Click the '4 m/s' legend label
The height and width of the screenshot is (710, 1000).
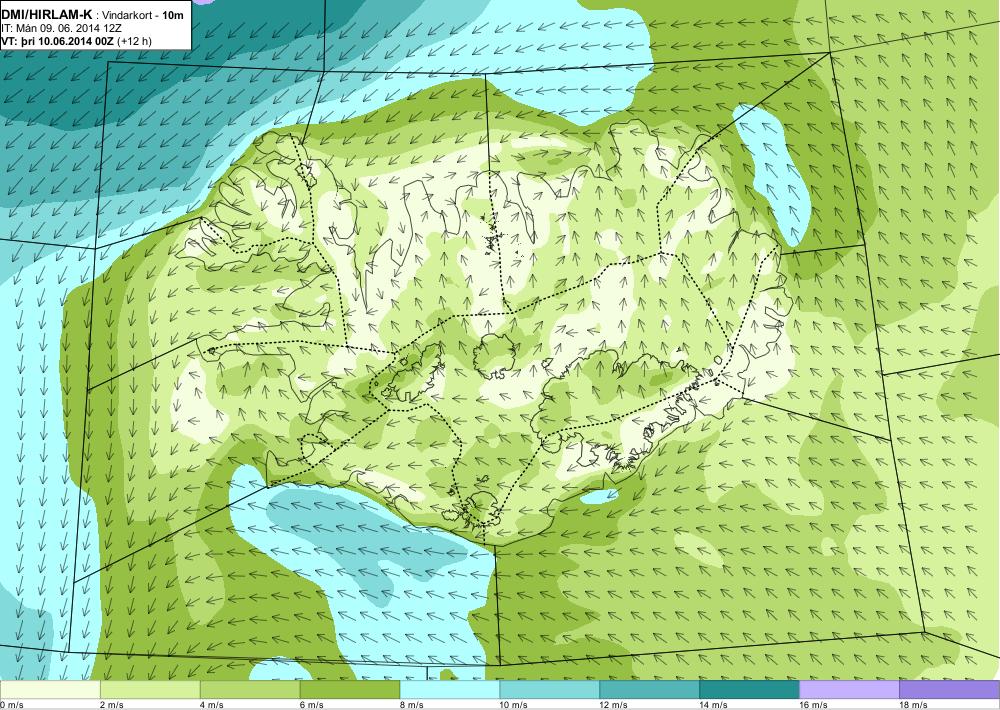pyautogui.click(x=212, y=705)
